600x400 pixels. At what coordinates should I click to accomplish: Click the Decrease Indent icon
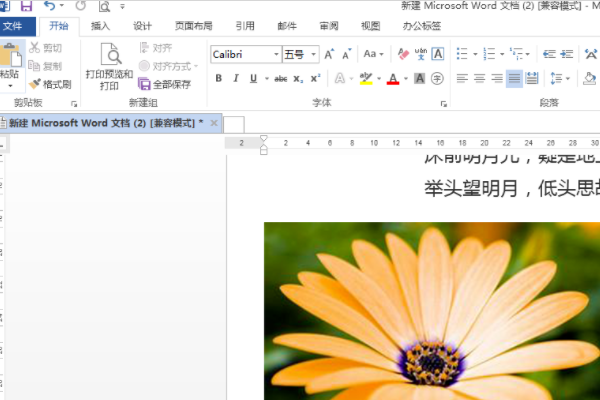pyautogui.click(x=549, y=54)
